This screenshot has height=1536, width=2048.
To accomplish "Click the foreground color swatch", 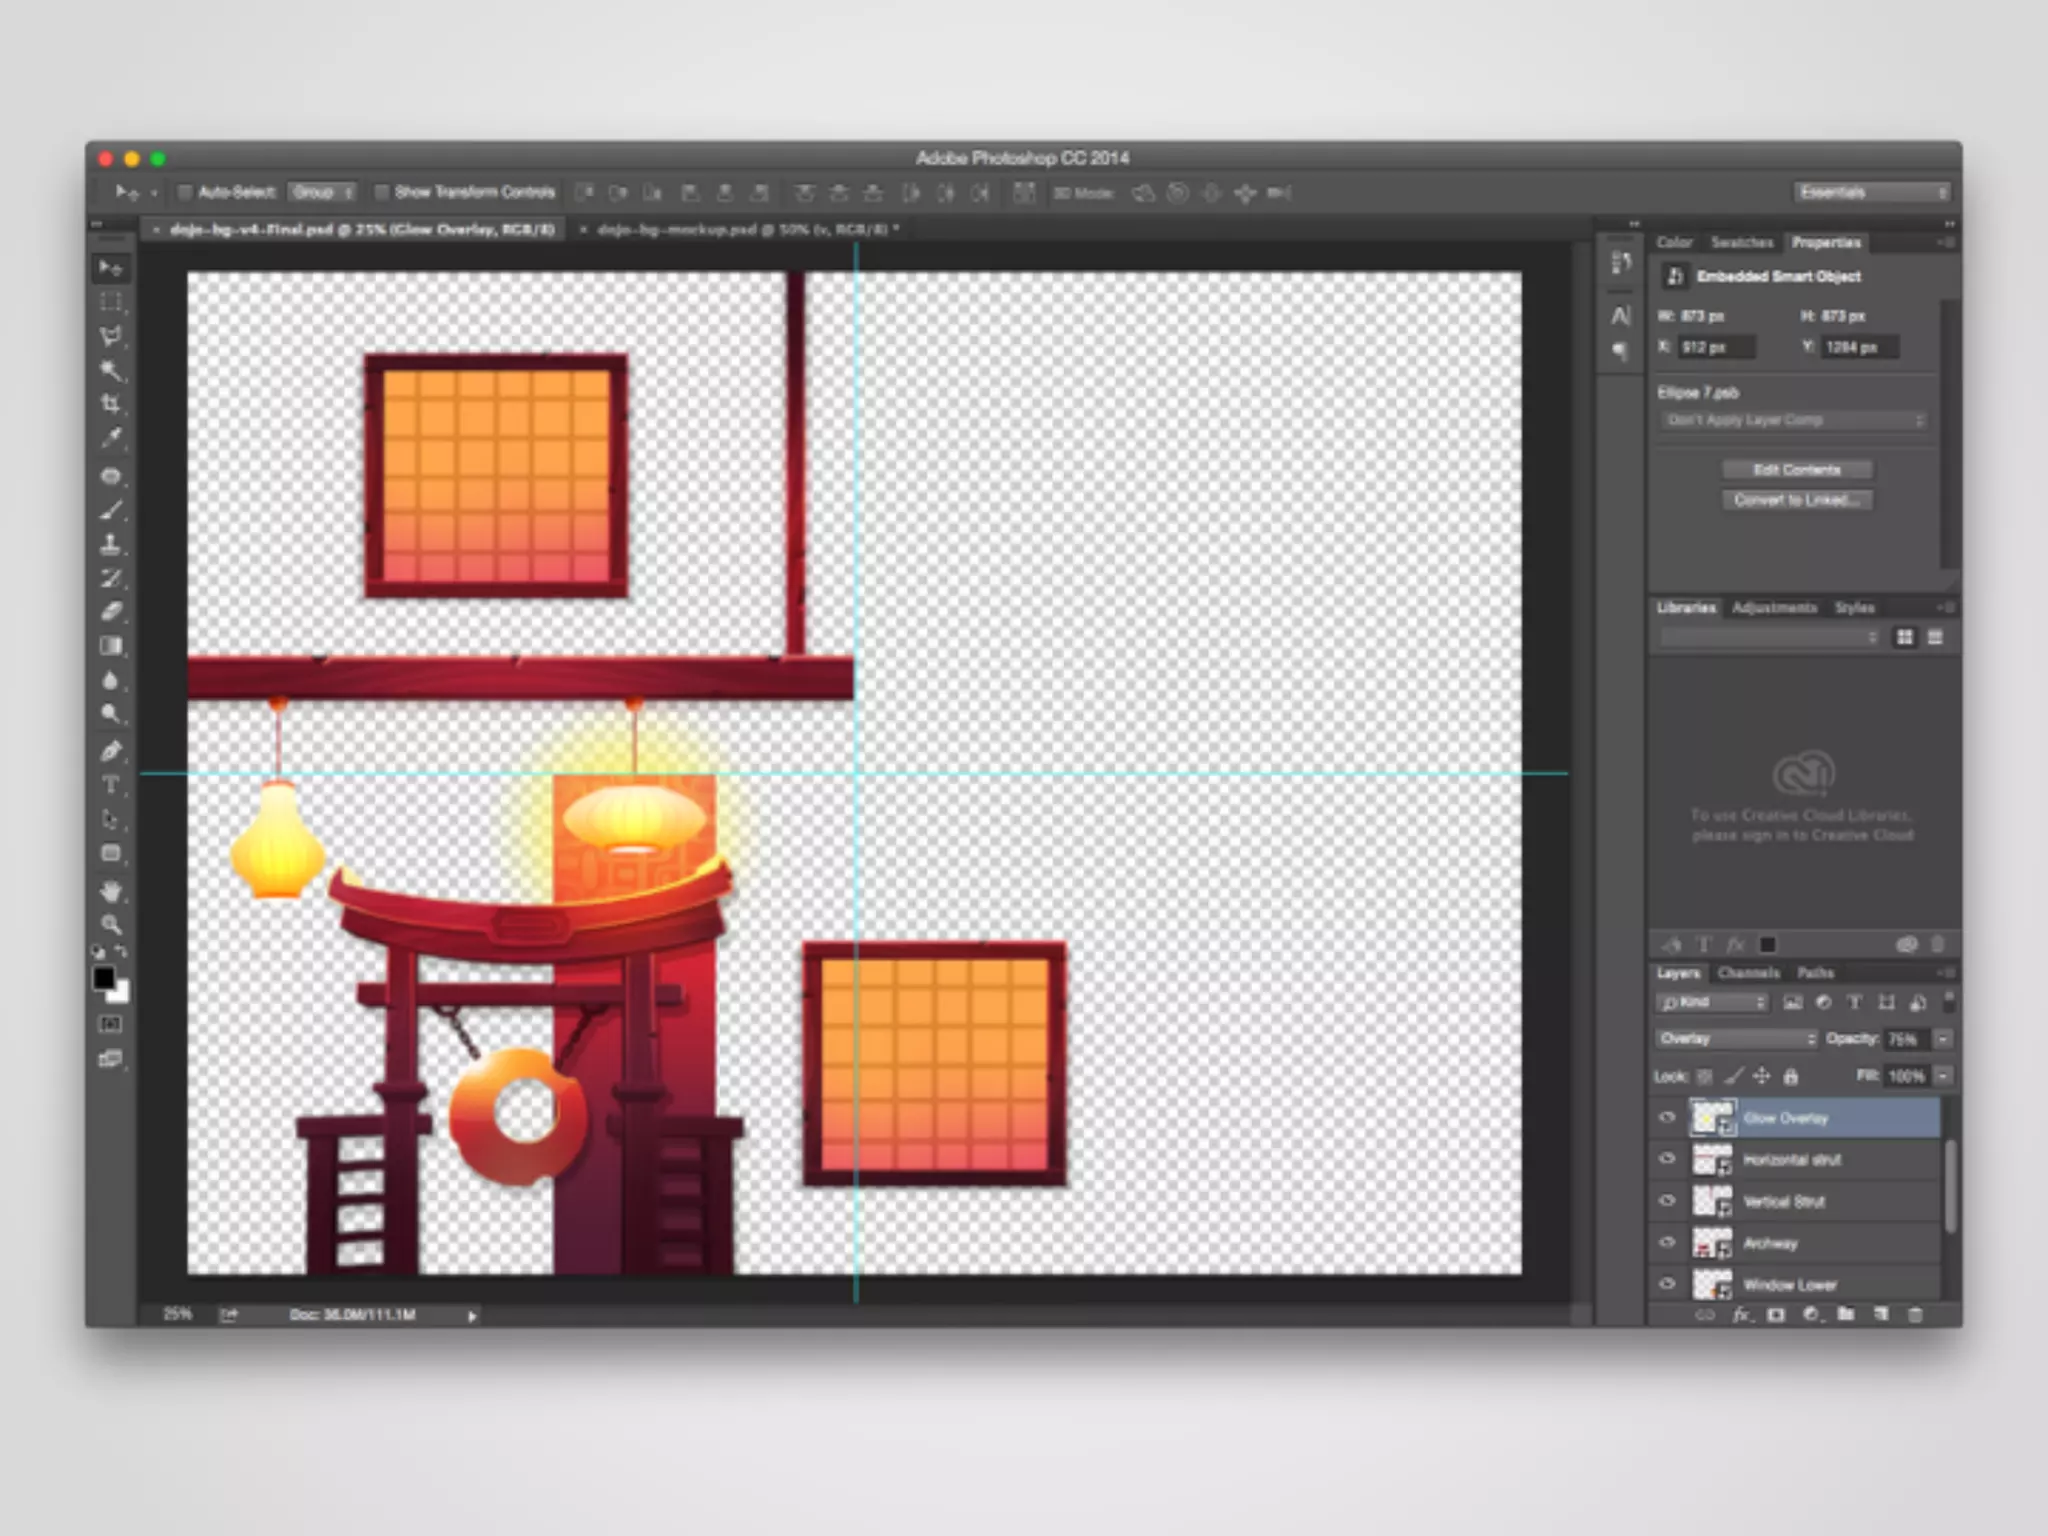I will coord(104,979).
